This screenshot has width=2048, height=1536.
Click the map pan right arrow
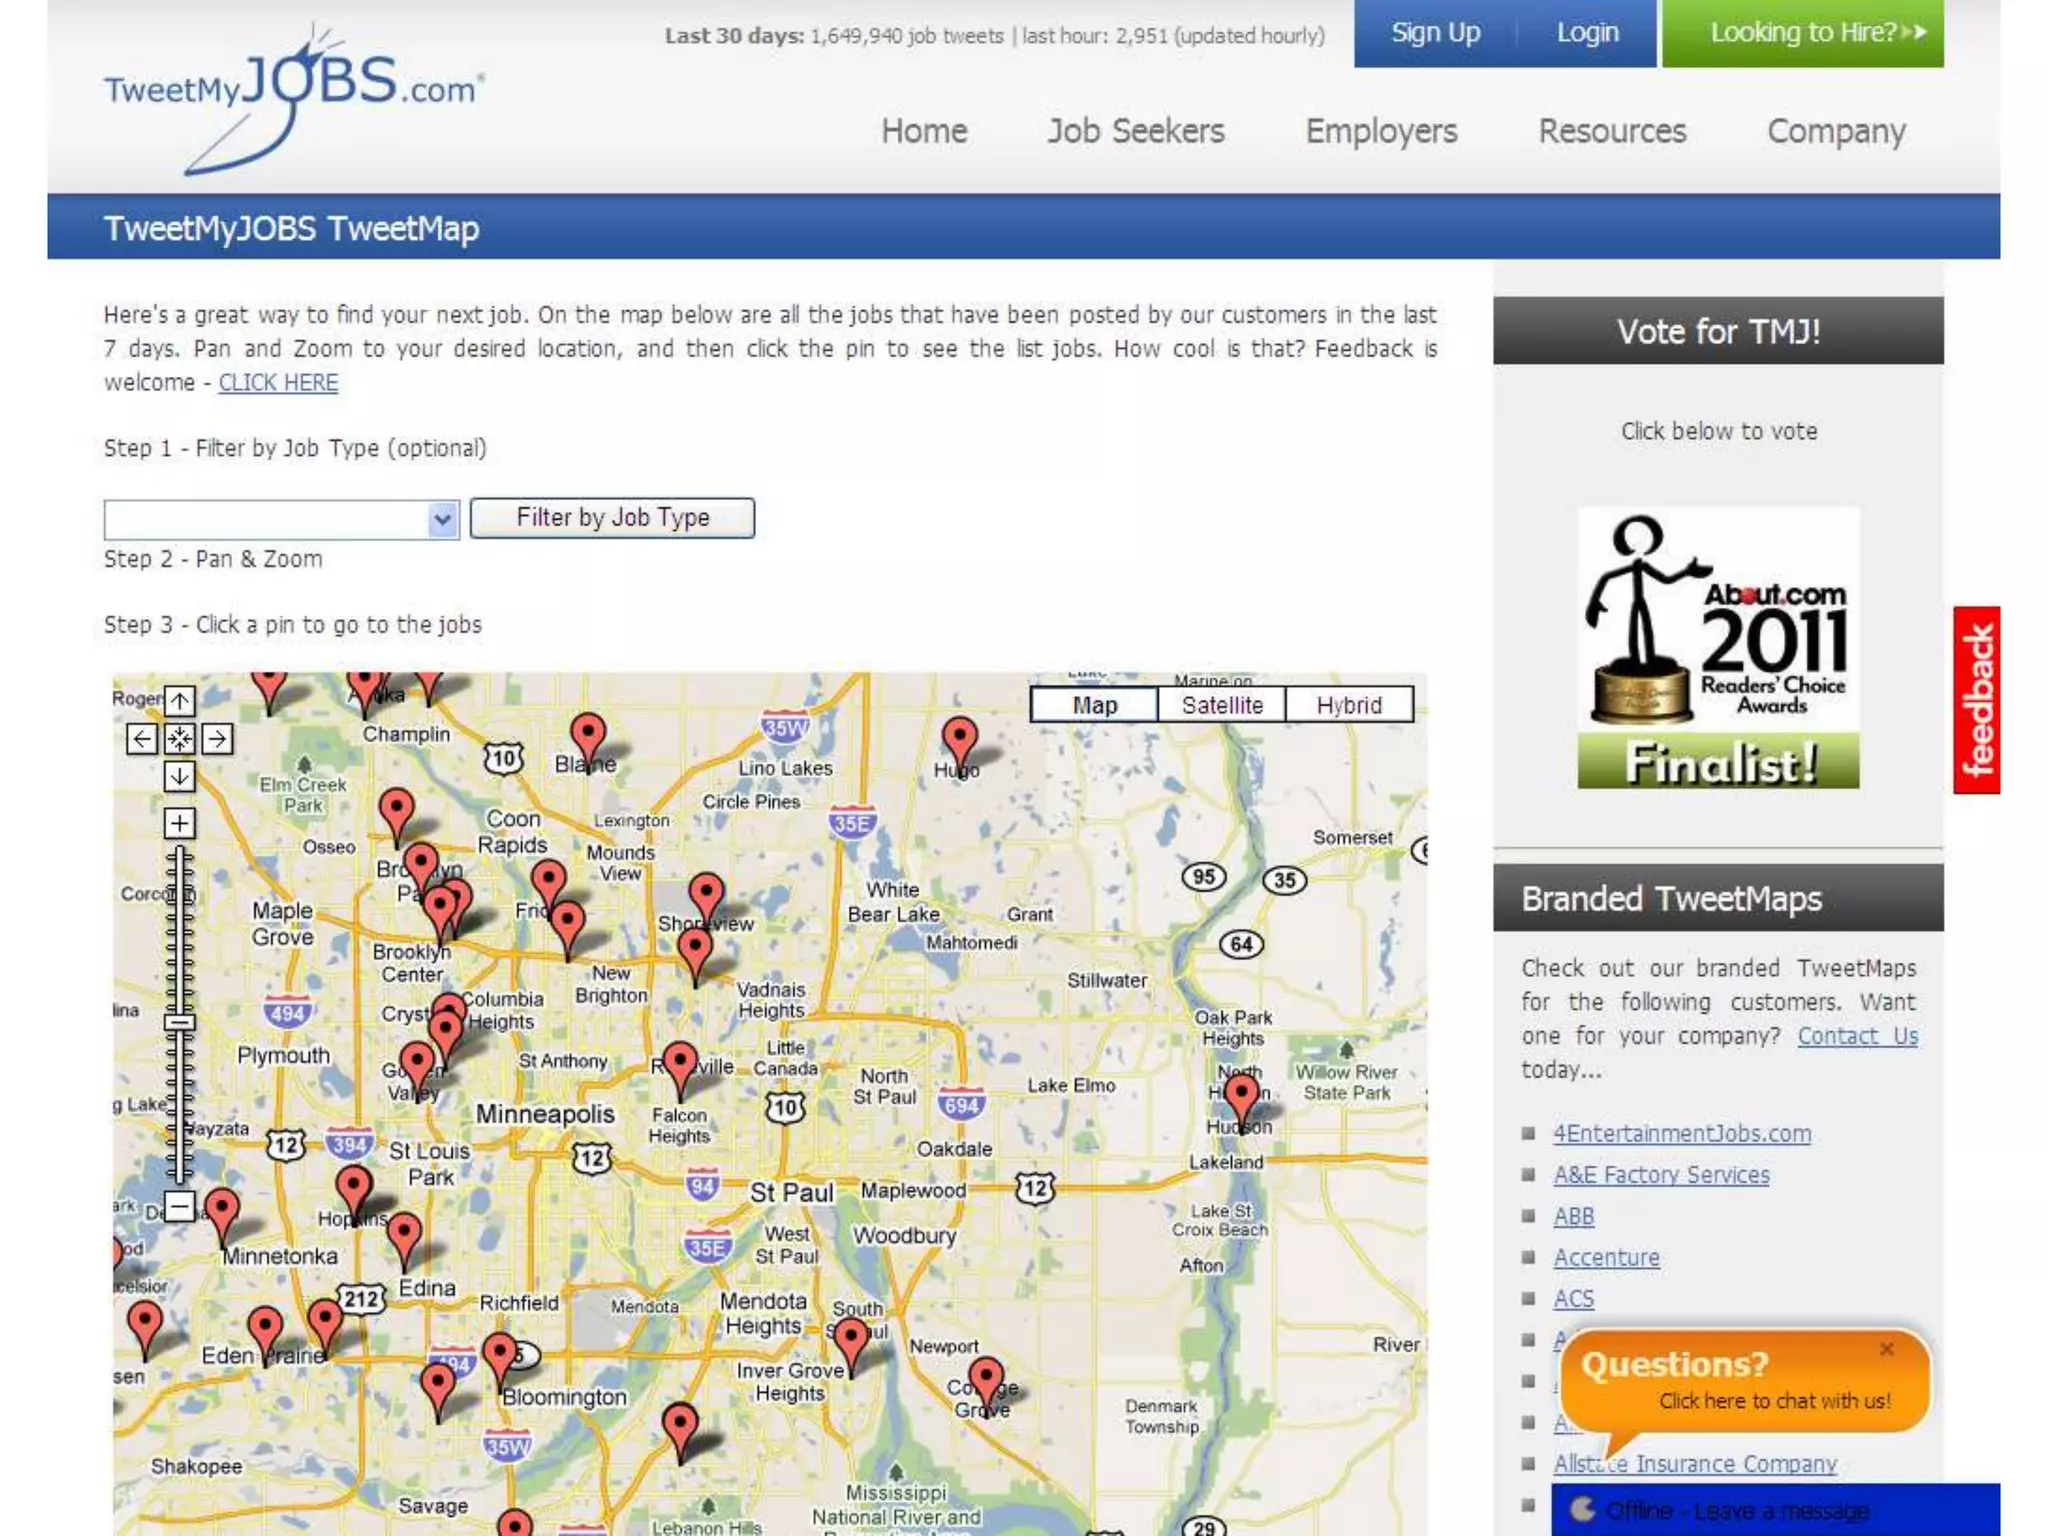pyautogui.click(x=217, y=739)
